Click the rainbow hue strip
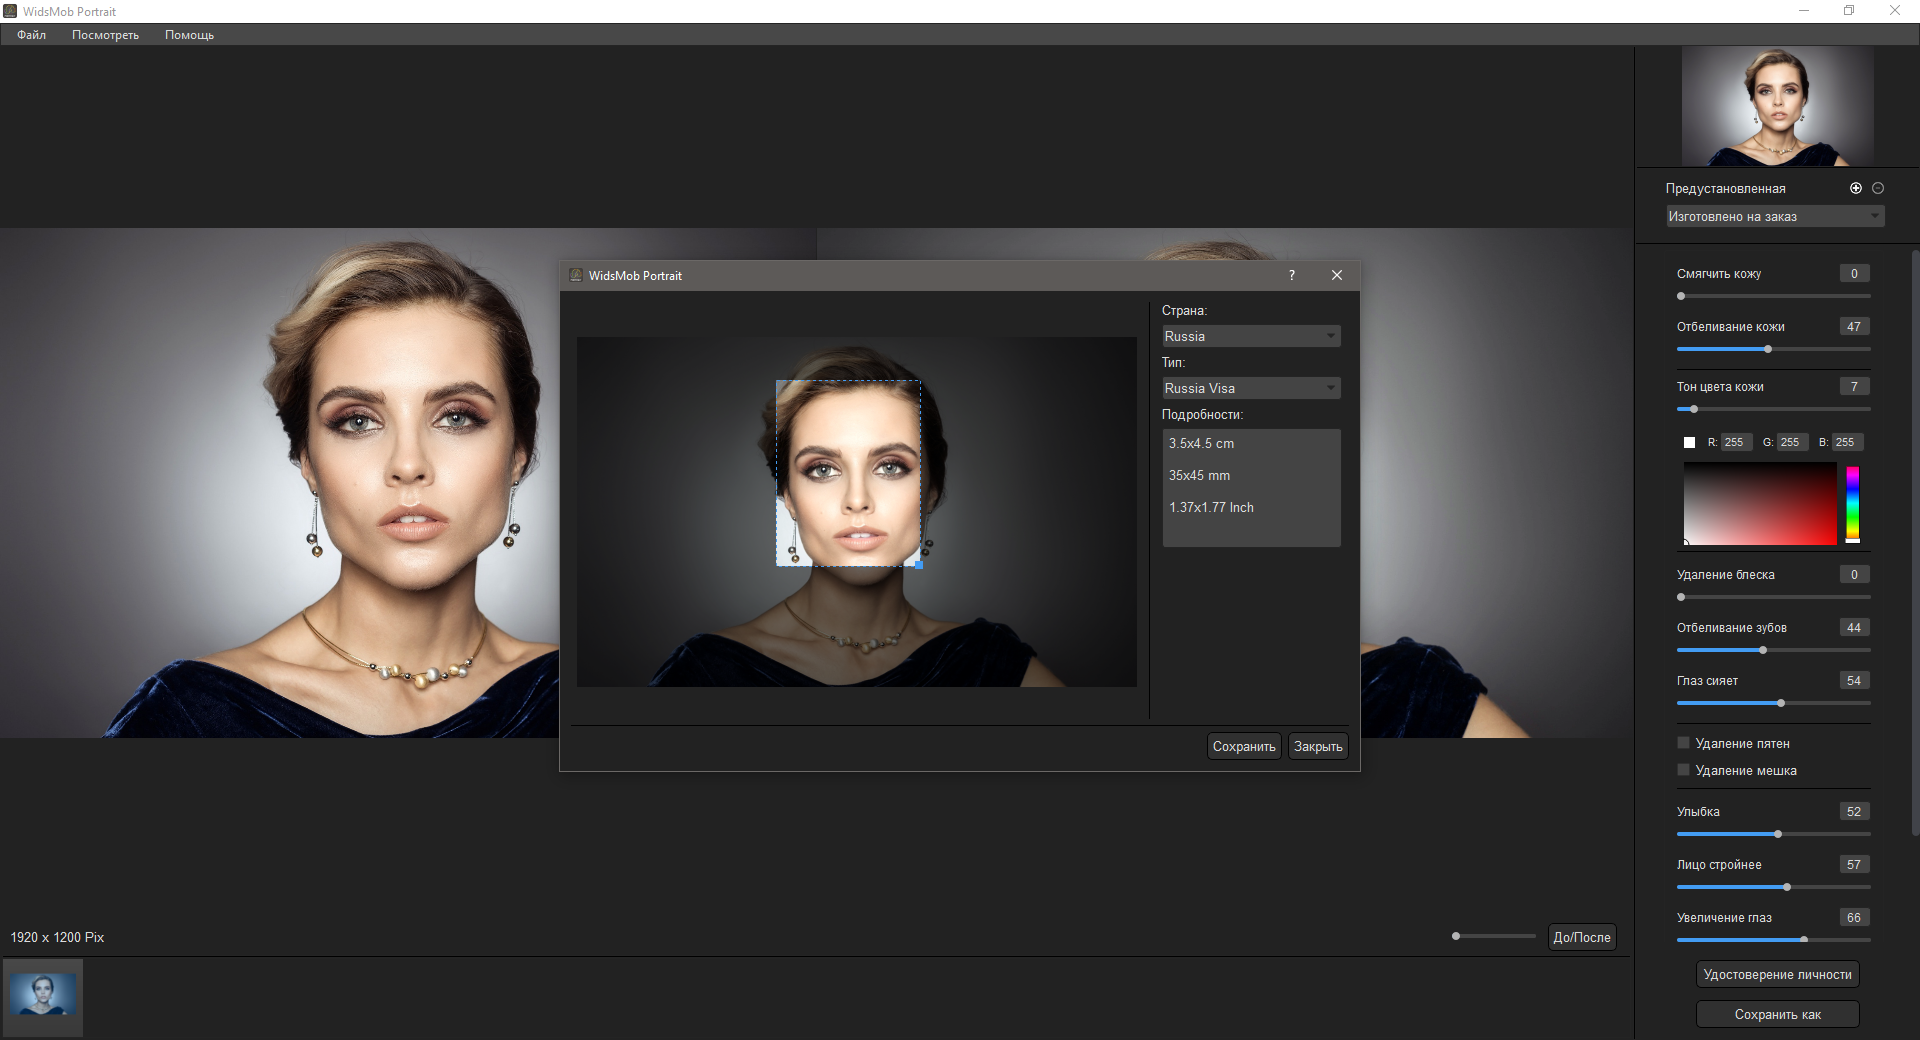 pyautogui.click(x=1852, y=503)
